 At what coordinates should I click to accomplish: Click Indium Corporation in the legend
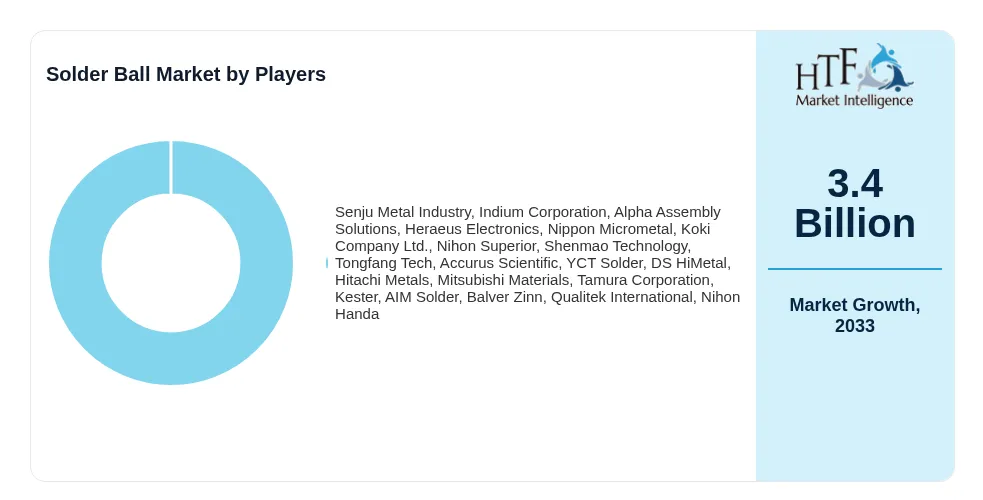pos(542,212)
